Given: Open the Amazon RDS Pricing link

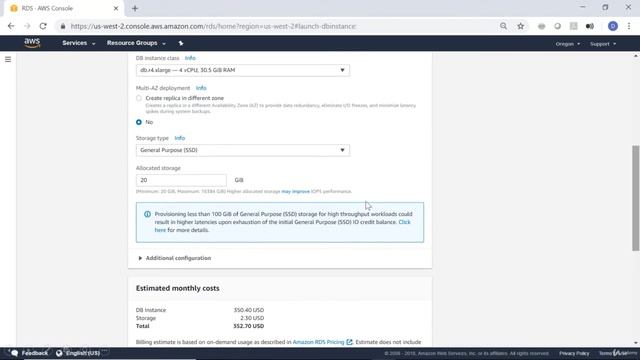Looking at the screenshot, I should pos(318,342).
